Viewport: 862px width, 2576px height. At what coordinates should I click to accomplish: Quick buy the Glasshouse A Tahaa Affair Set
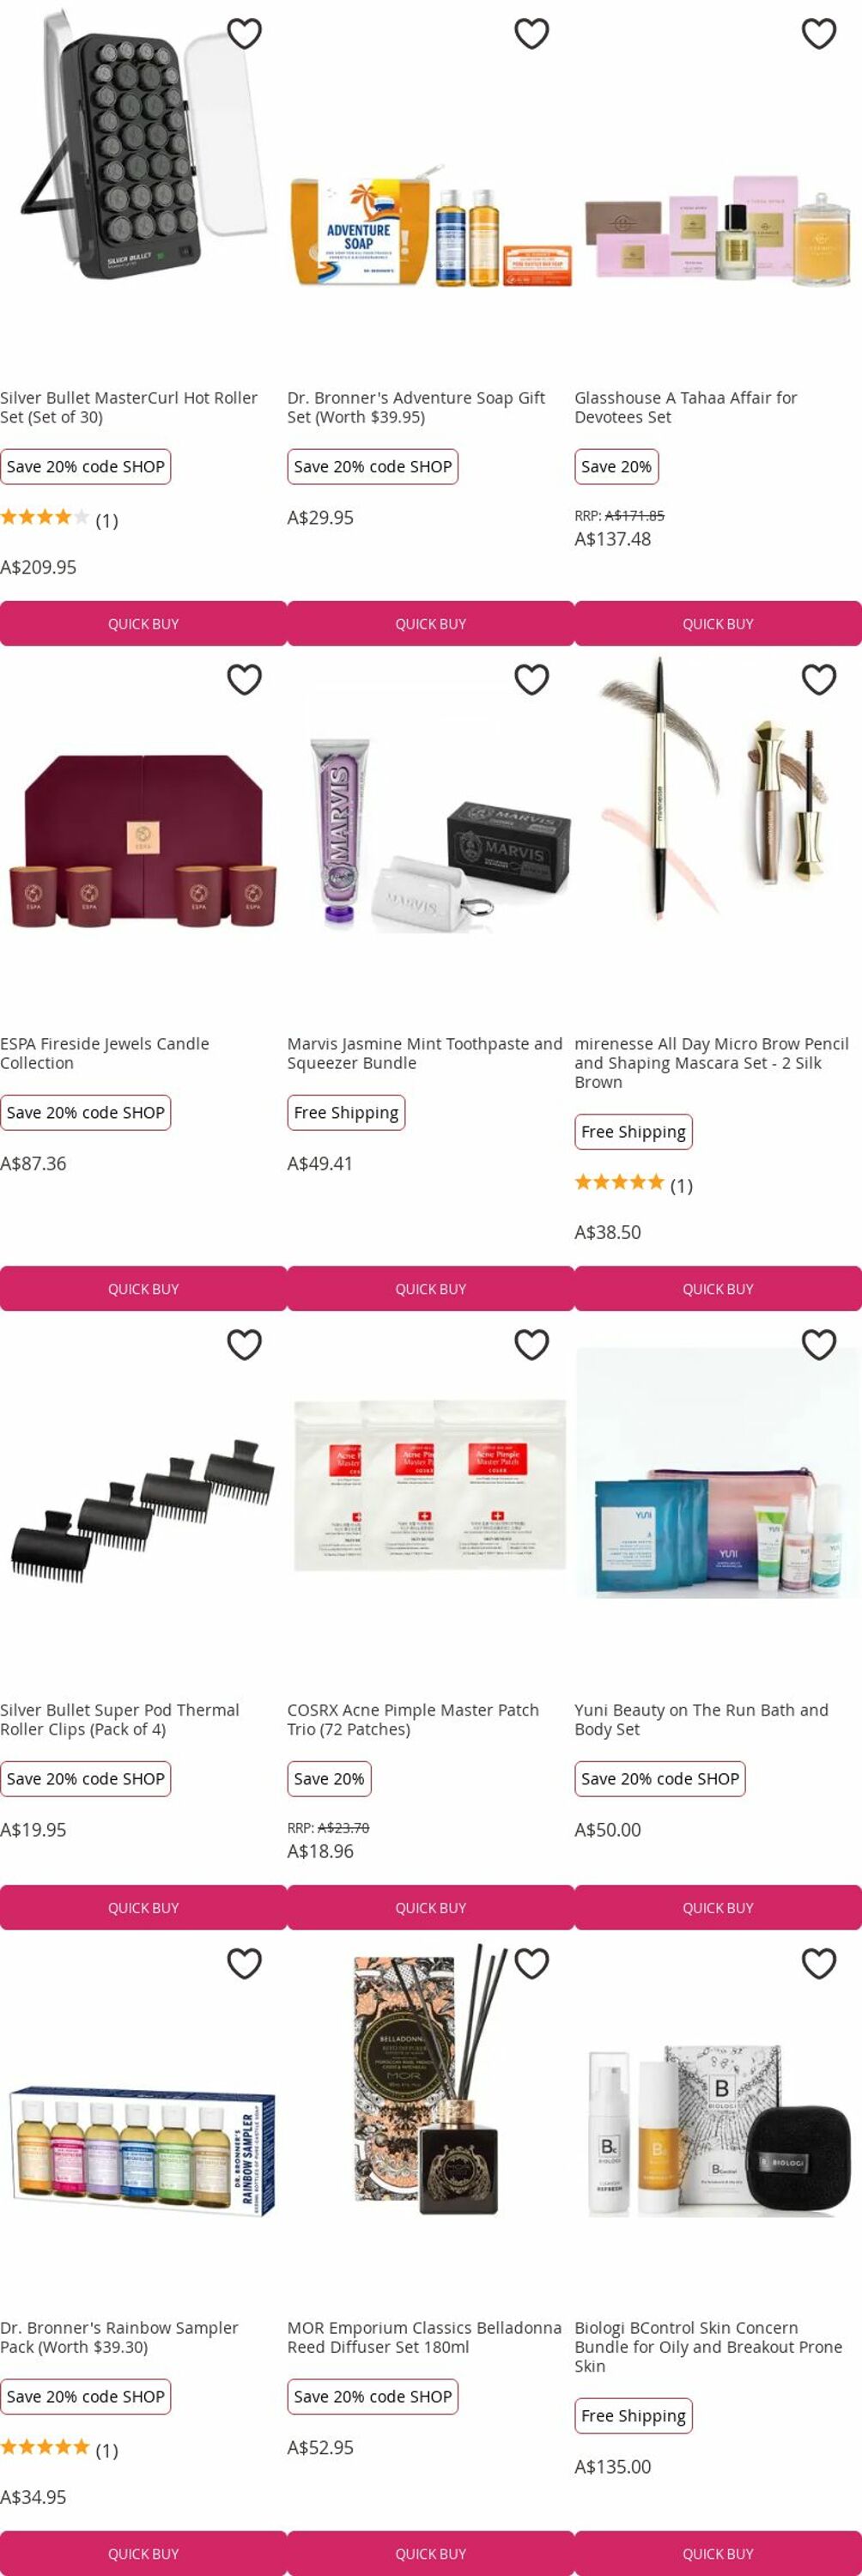click(x=718, y=624)
